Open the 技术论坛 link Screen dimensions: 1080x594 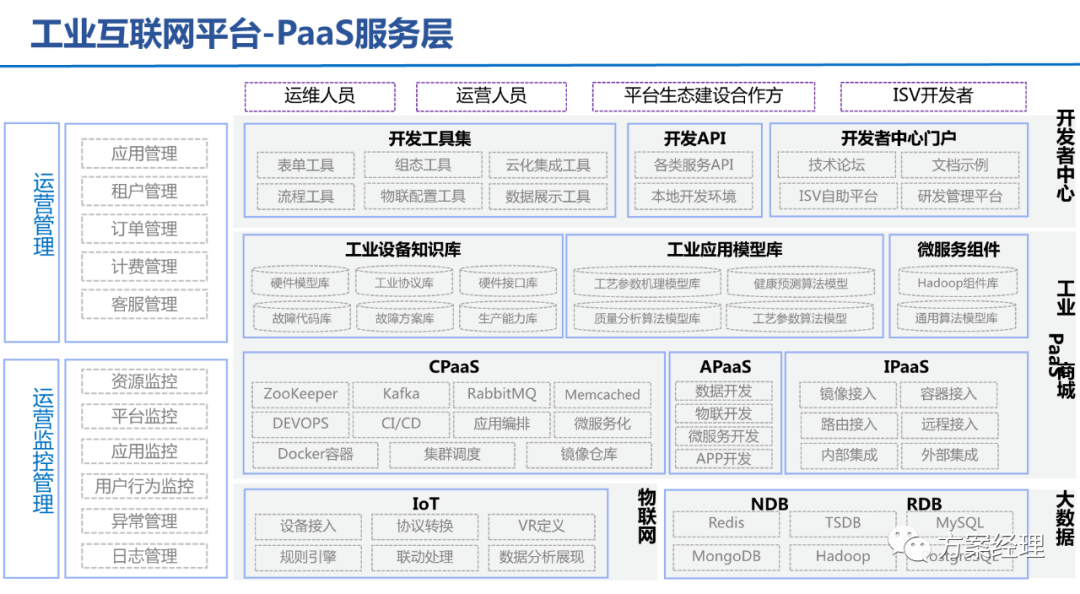click(x=837, y=164)
